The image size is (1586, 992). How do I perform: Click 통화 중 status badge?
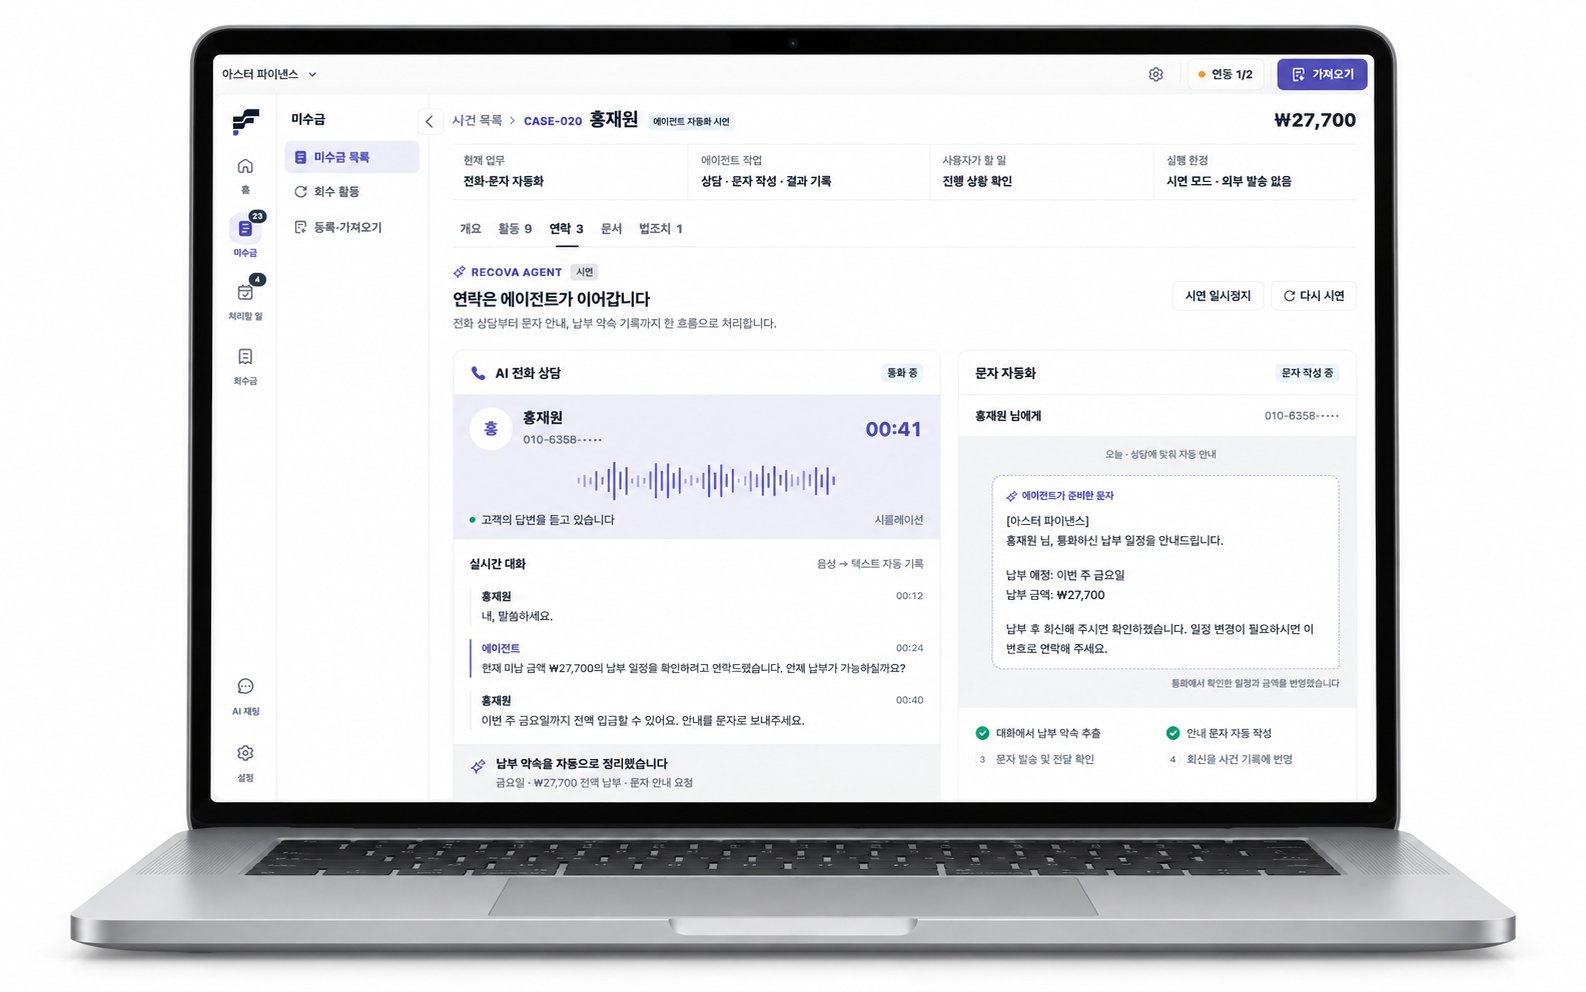click(902, 373)
